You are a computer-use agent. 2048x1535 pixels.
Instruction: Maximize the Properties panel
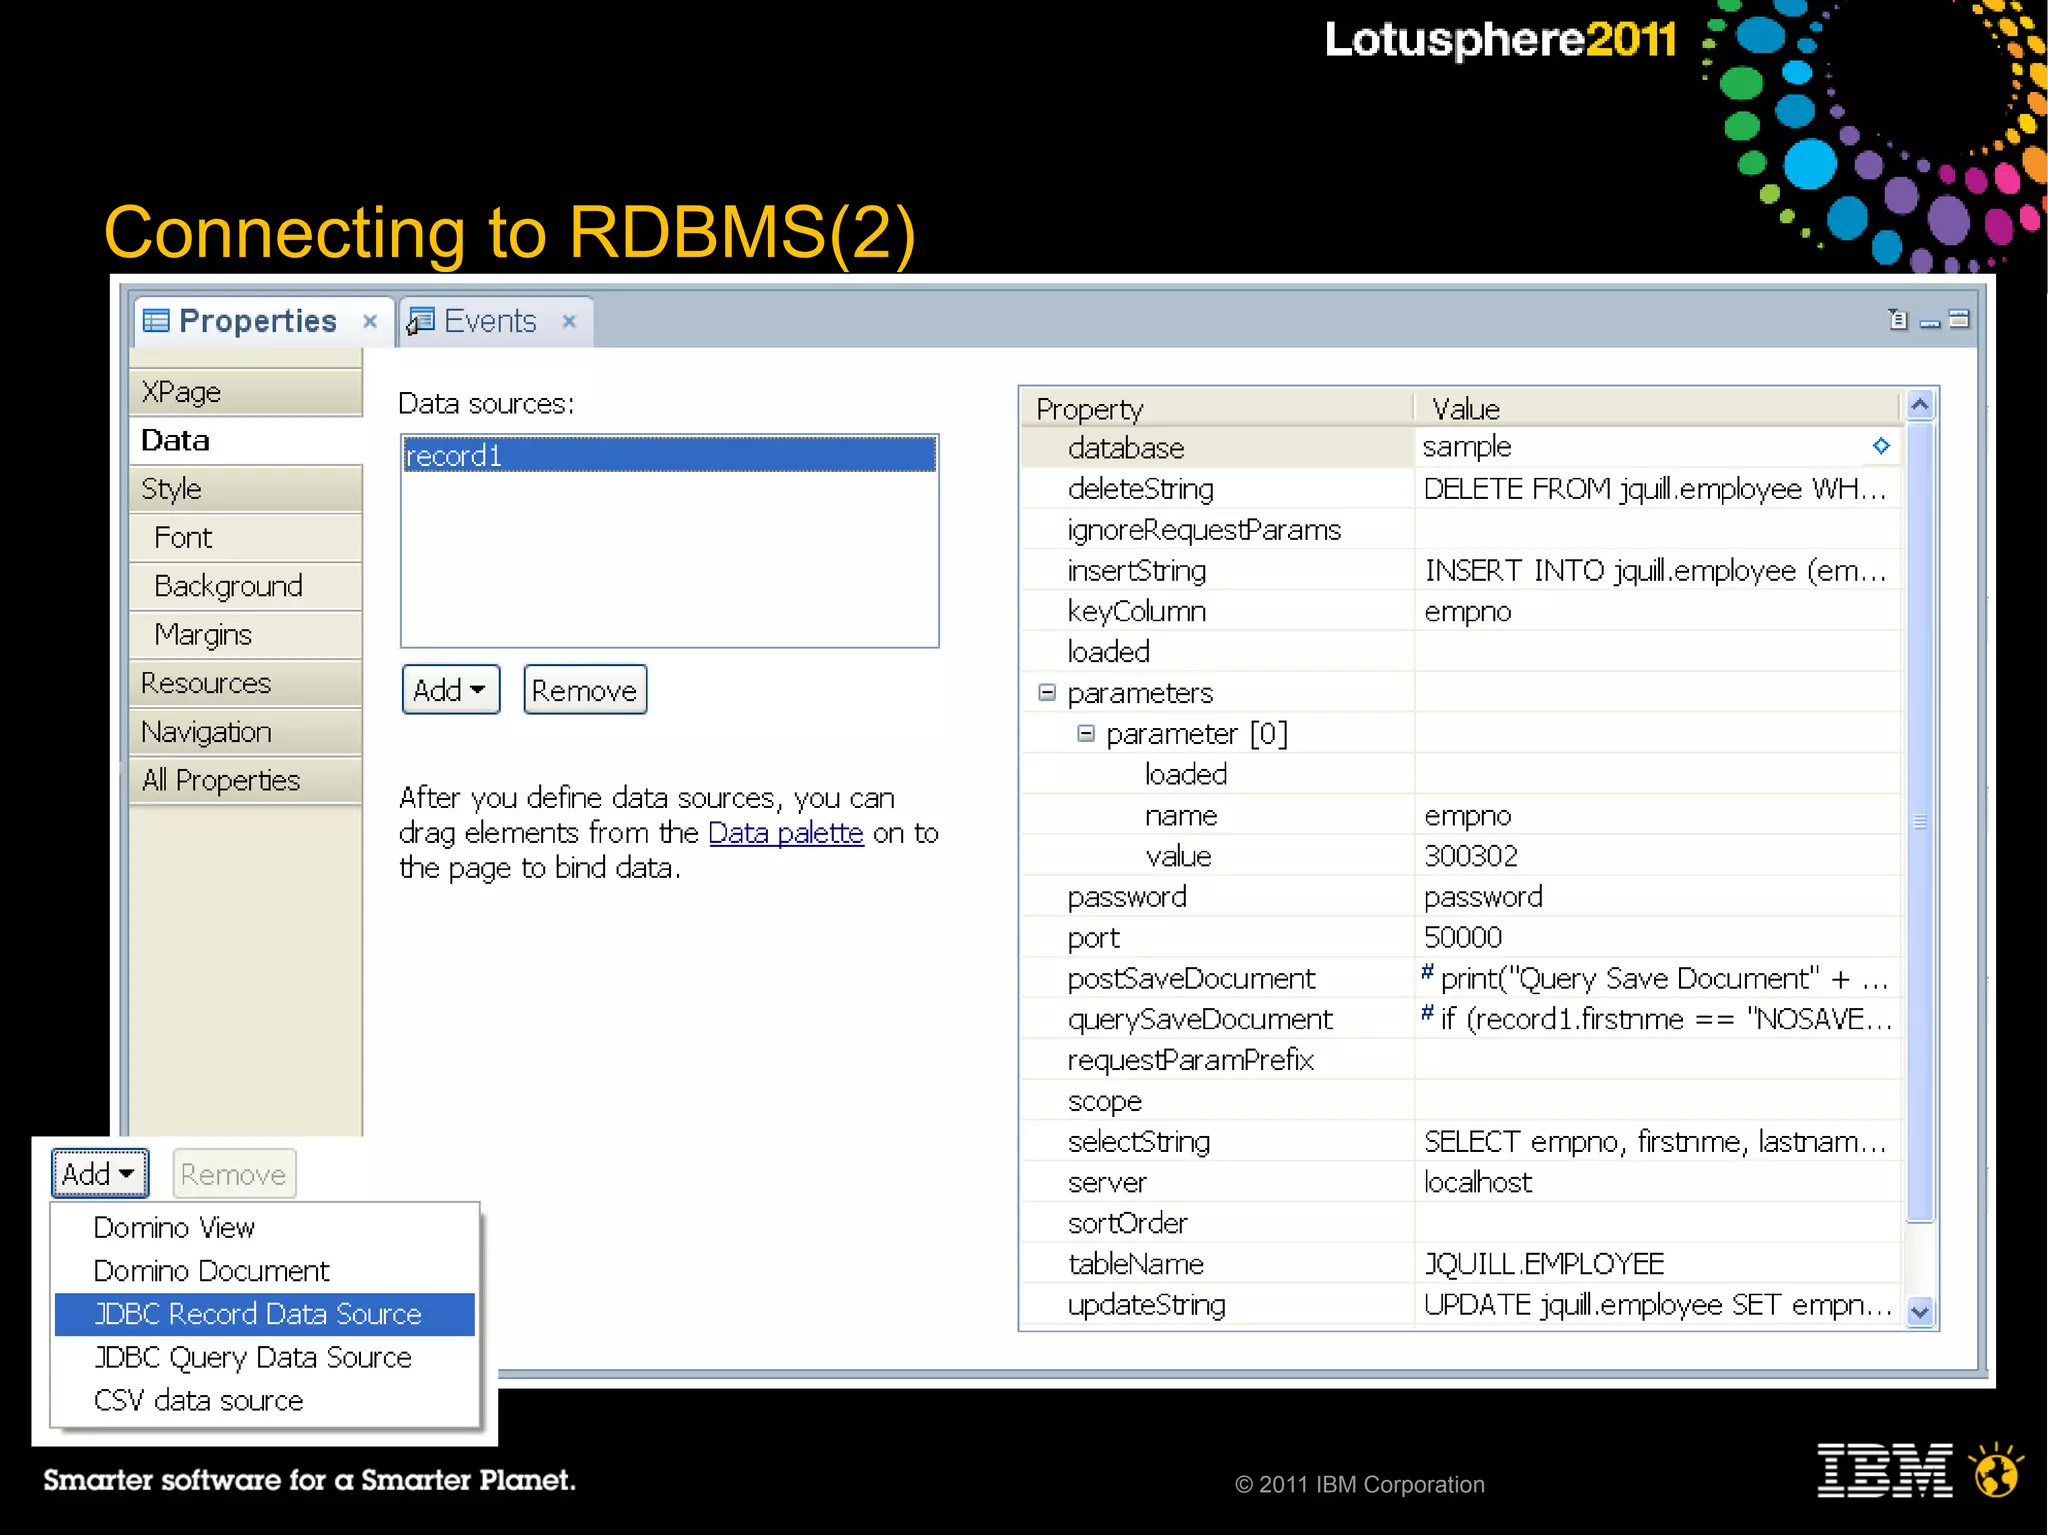tap(1959, 319)
